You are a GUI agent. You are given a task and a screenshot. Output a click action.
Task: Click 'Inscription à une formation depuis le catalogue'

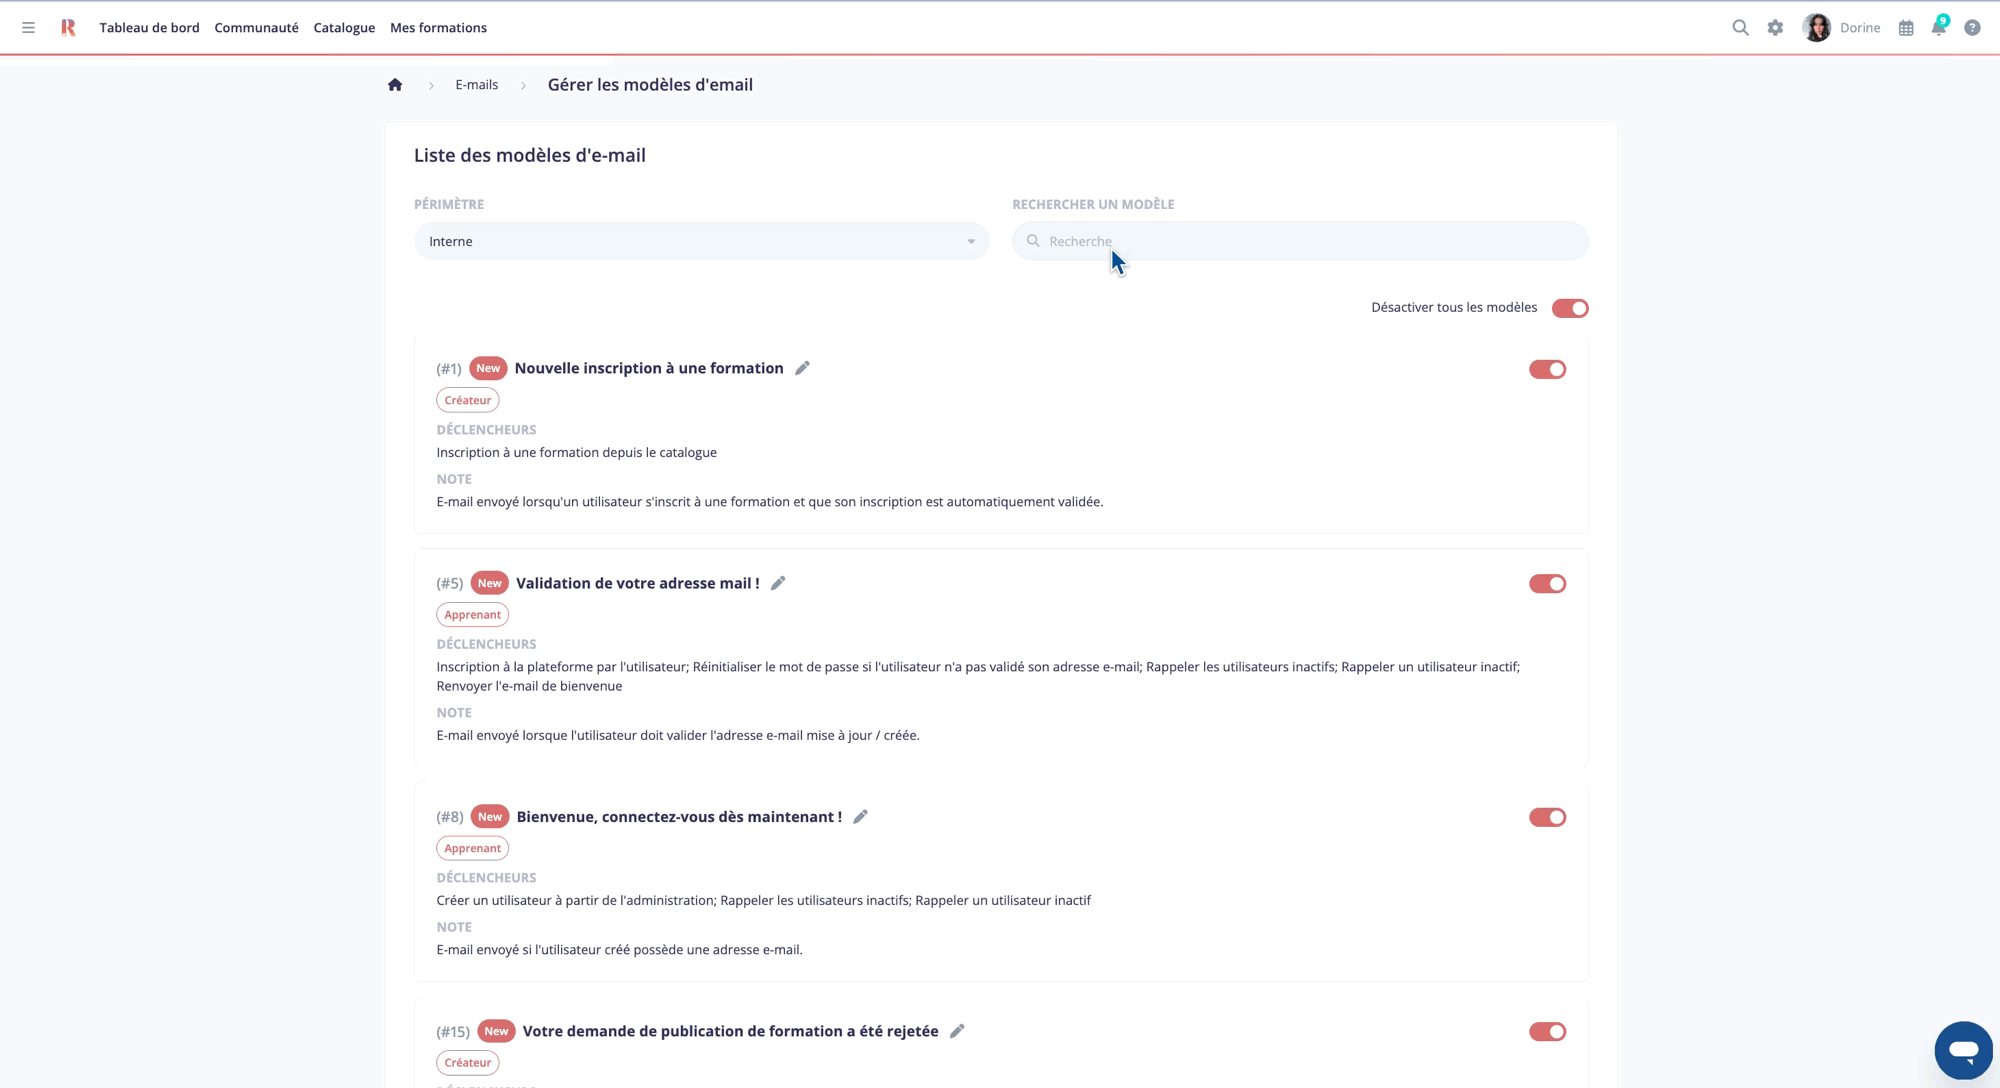(x=576, y=452)
